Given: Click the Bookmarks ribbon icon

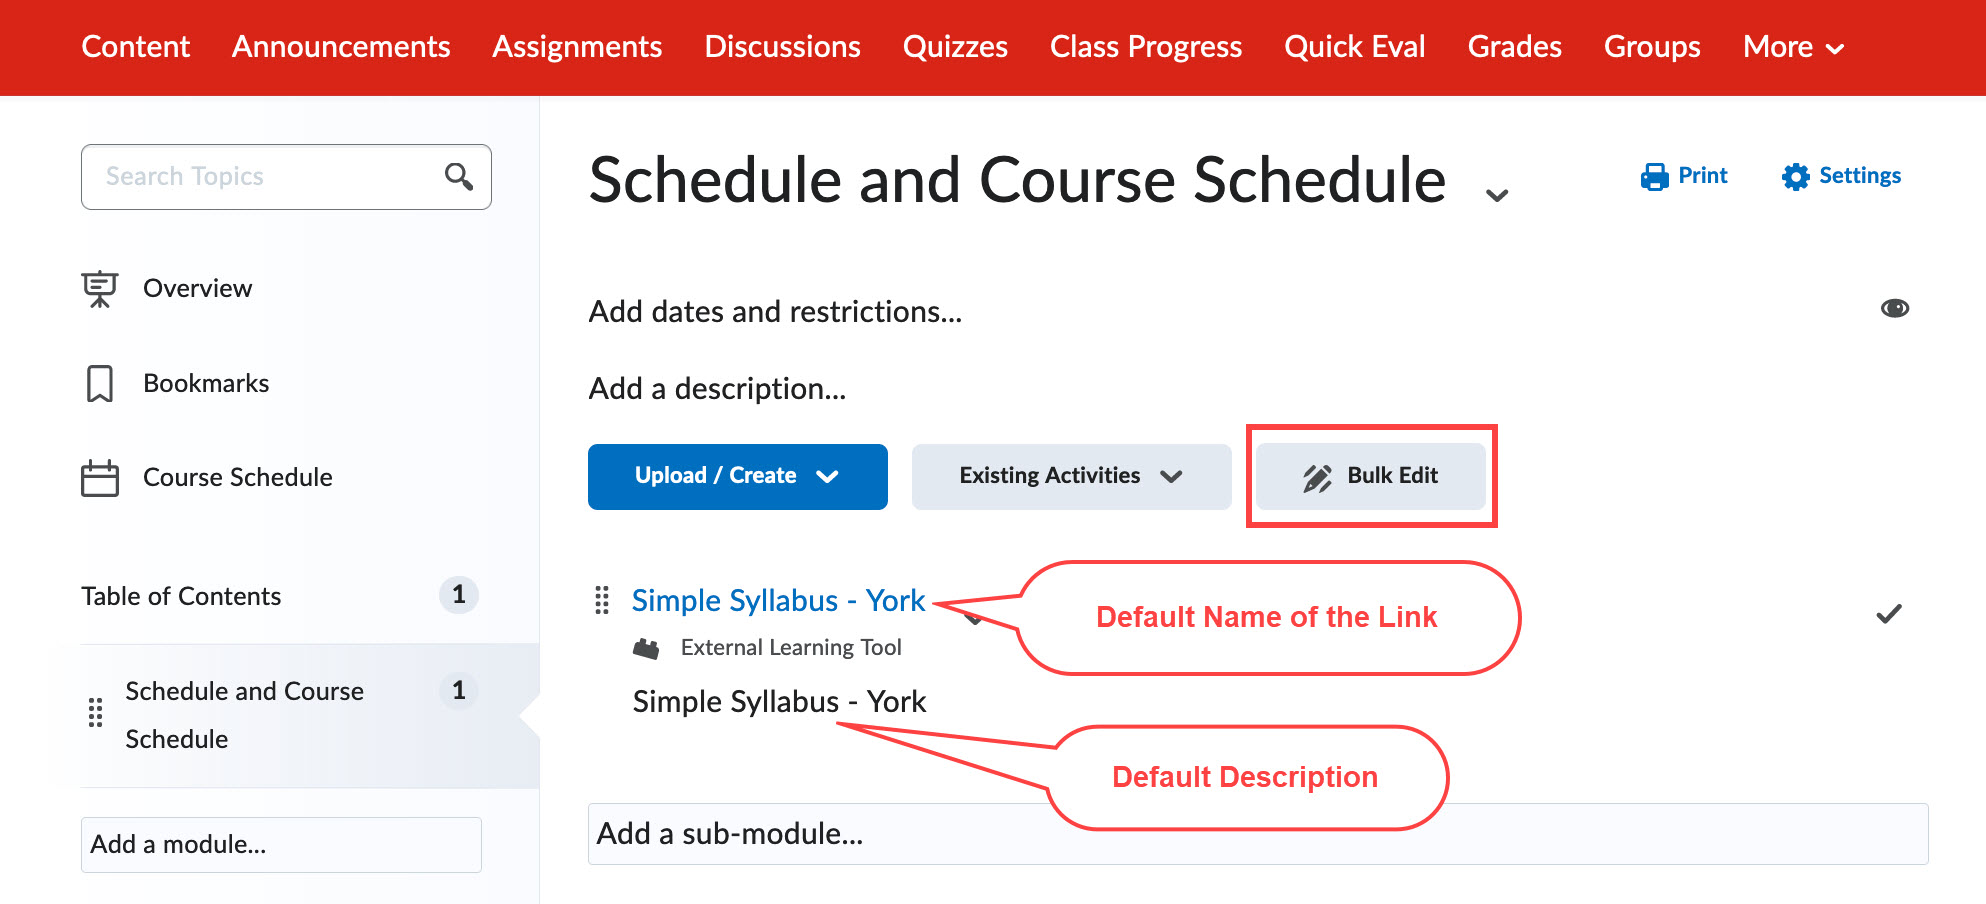Looking at the screenshot, I should coord(100,384).
